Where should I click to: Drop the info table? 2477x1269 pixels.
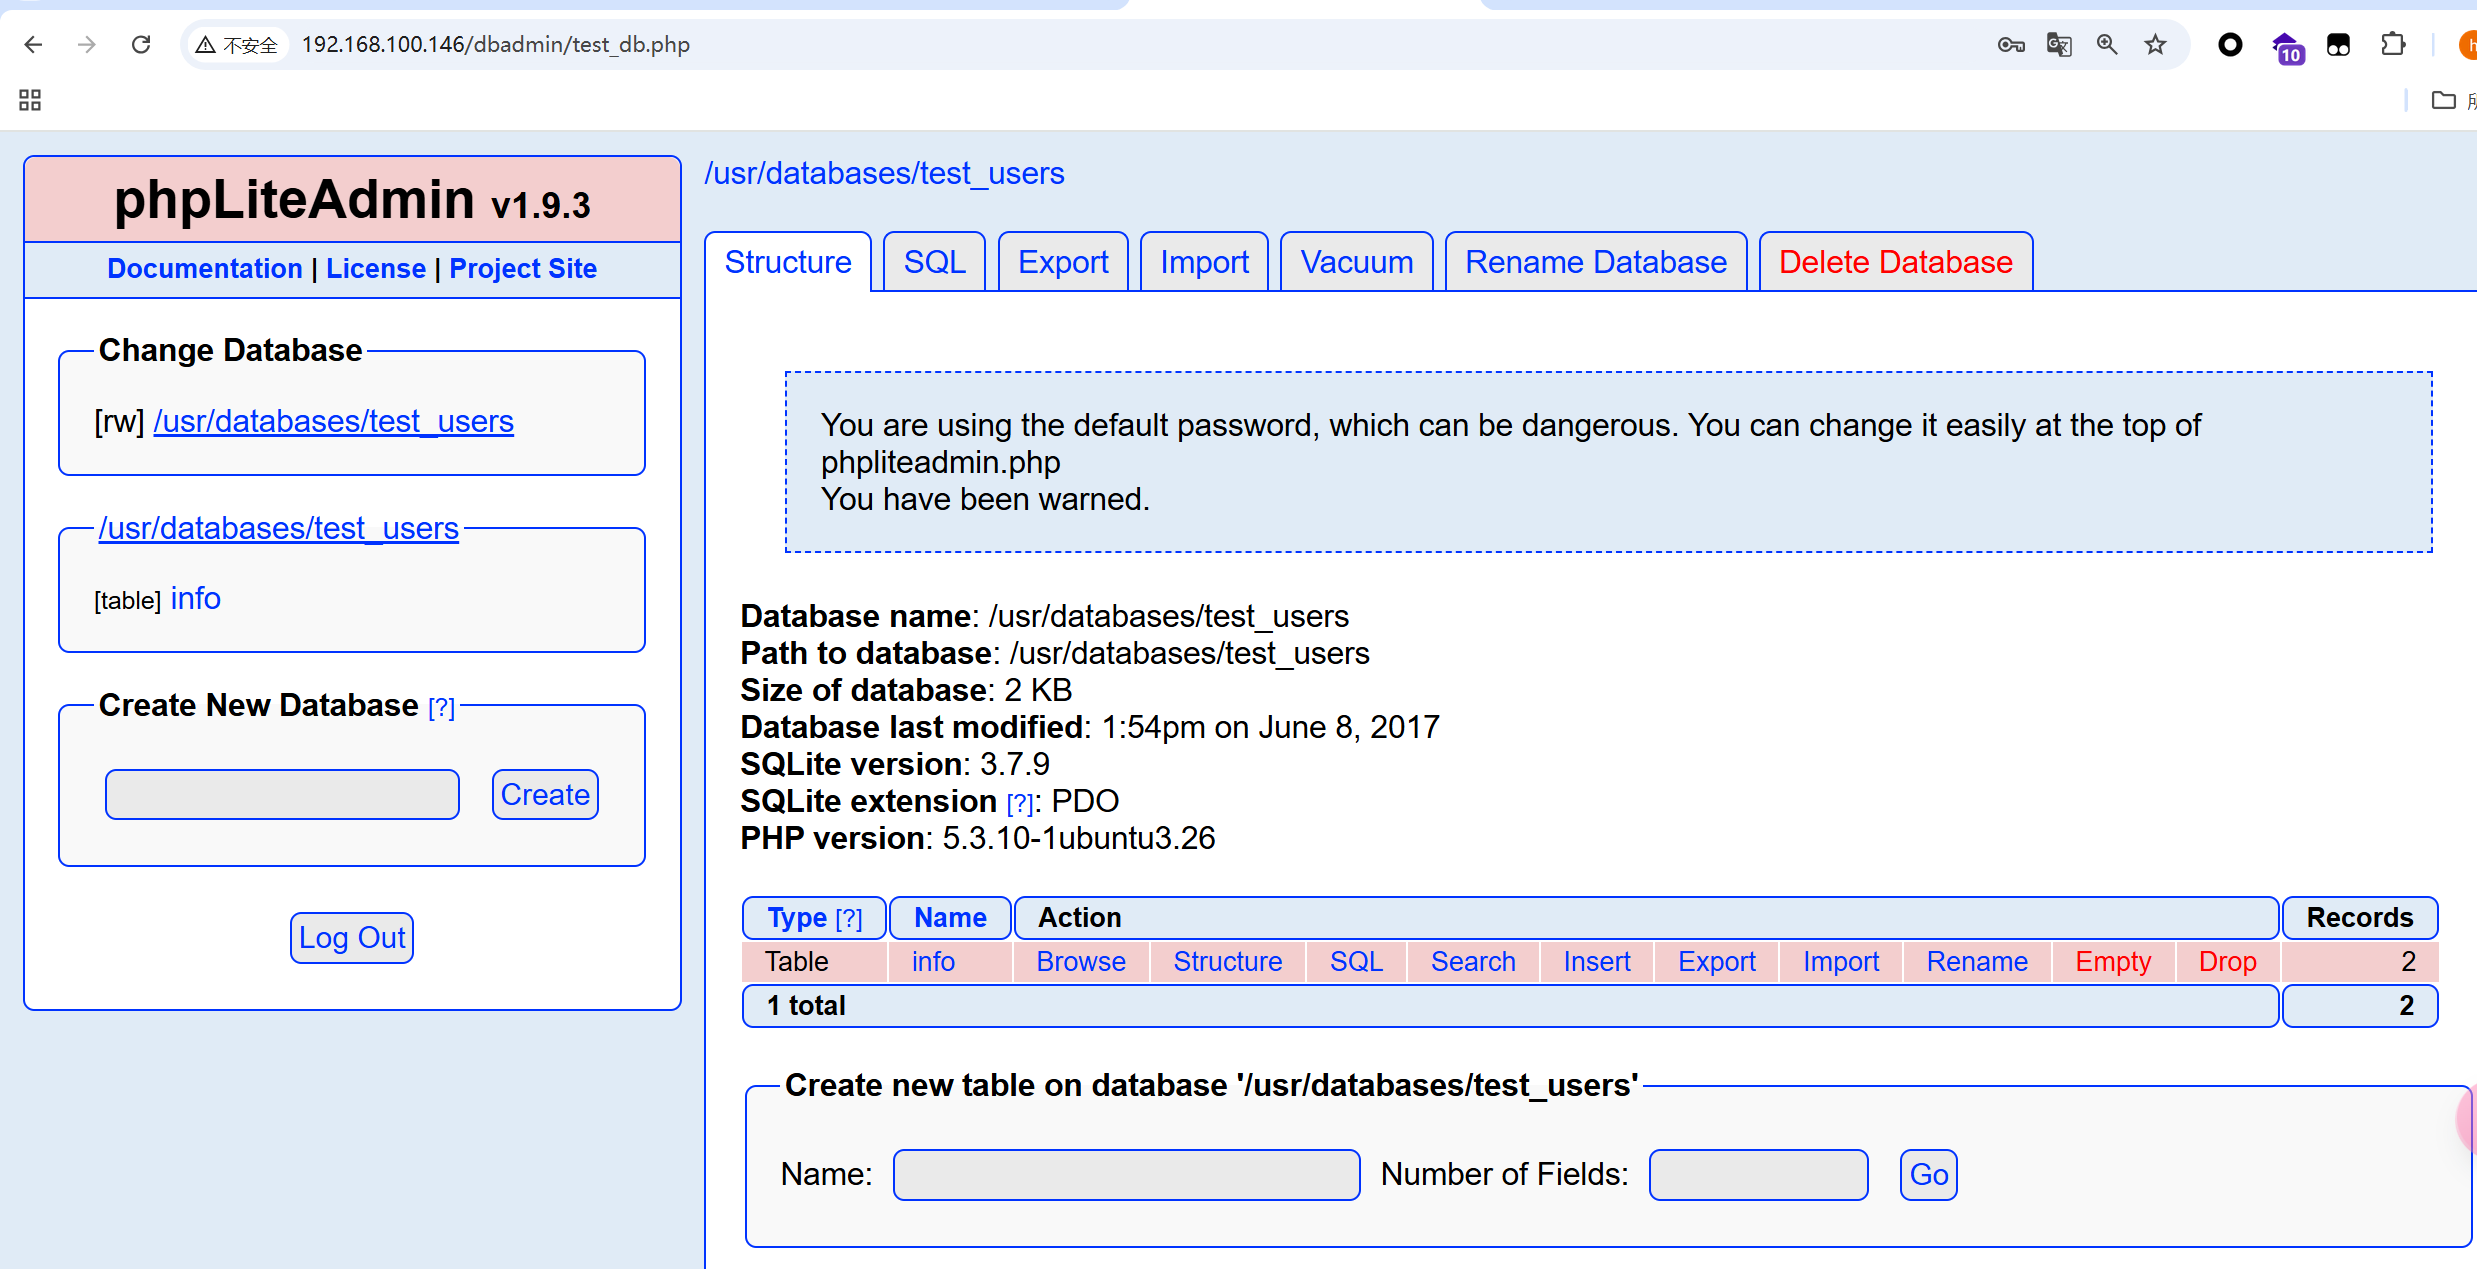[2228, 962]
